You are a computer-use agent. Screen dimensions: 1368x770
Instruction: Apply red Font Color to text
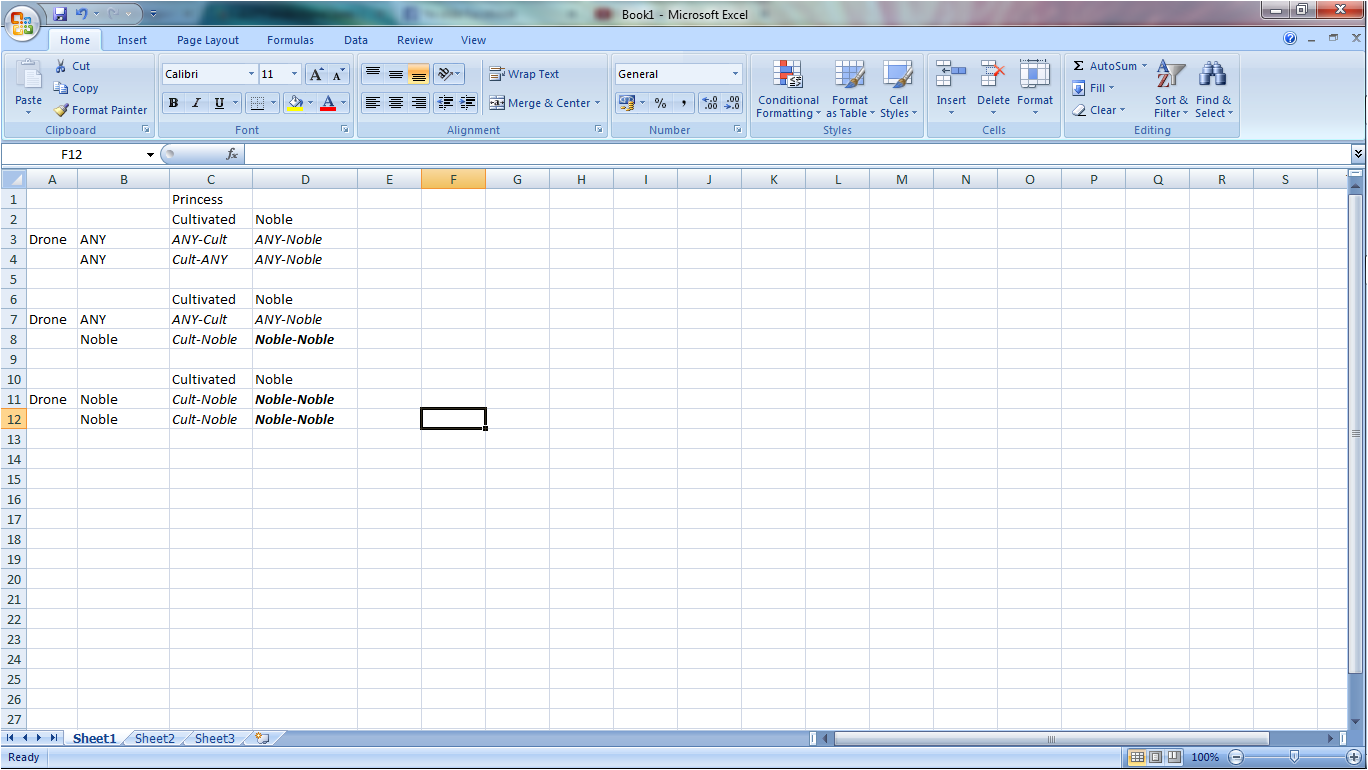pos(328,103)
